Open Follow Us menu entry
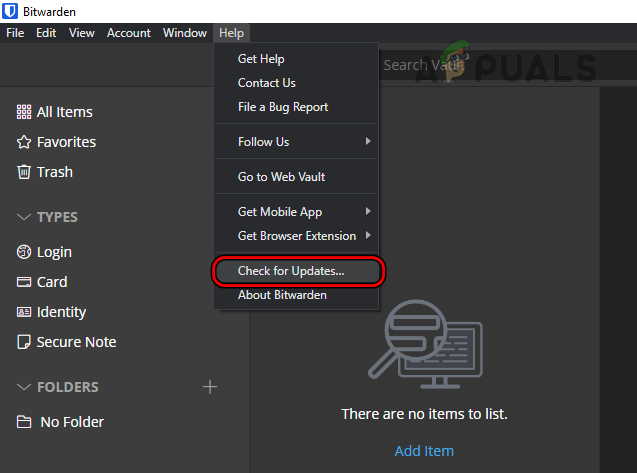Image resolution: width=637 pixels, height=473 pixels. [296, 141]
